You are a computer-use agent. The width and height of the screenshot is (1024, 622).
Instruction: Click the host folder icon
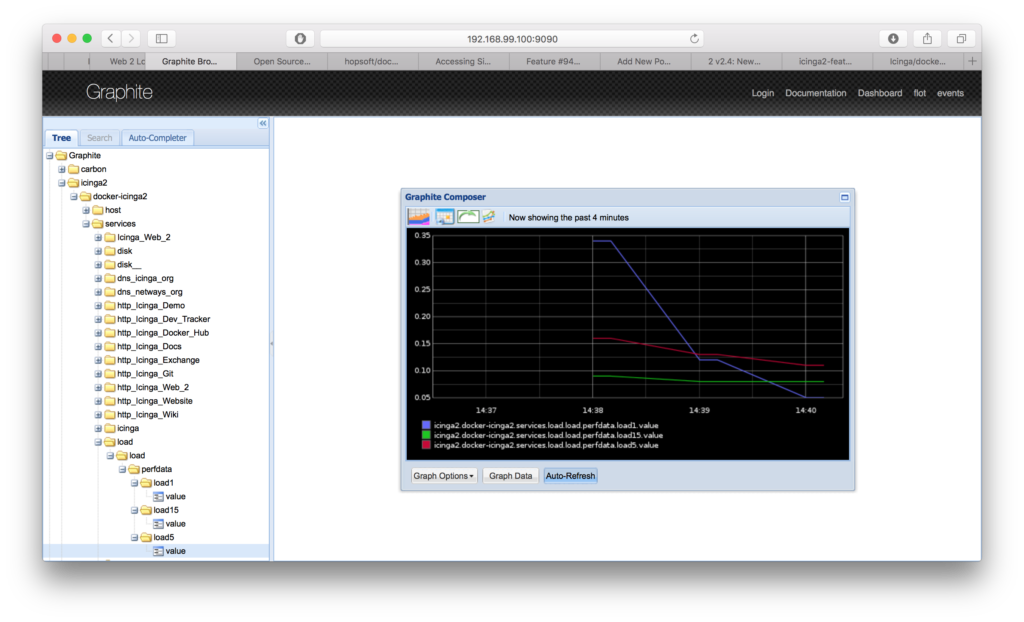[x=98, y=210]
